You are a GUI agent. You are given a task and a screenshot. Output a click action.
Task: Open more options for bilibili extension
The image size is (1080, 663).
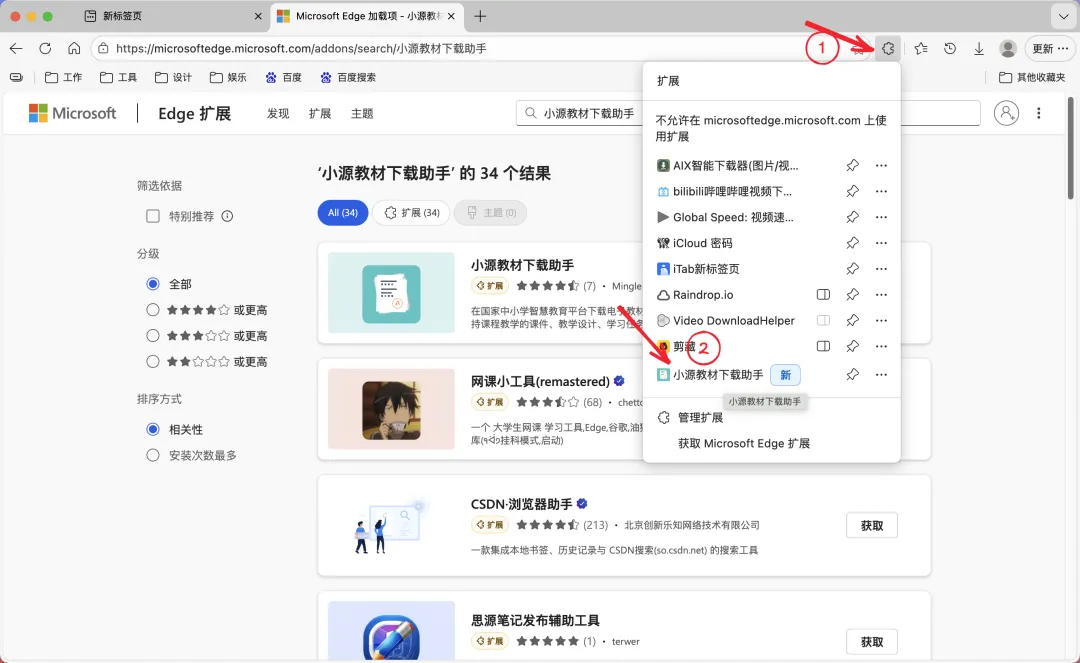(882, 191)
